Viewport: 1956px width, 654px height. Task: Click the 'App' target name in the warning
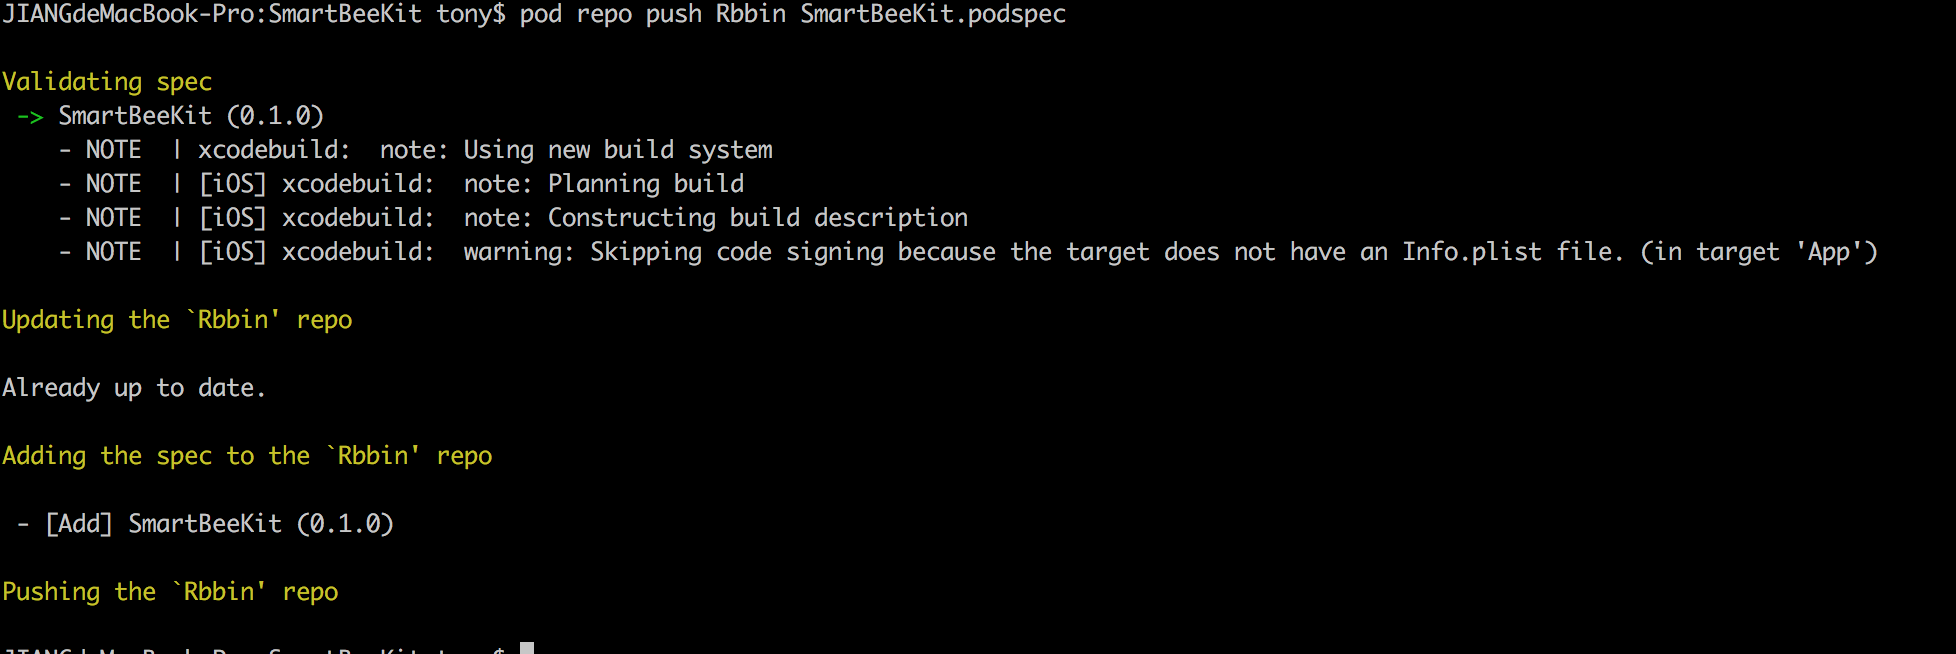(x=1828, y=252)
